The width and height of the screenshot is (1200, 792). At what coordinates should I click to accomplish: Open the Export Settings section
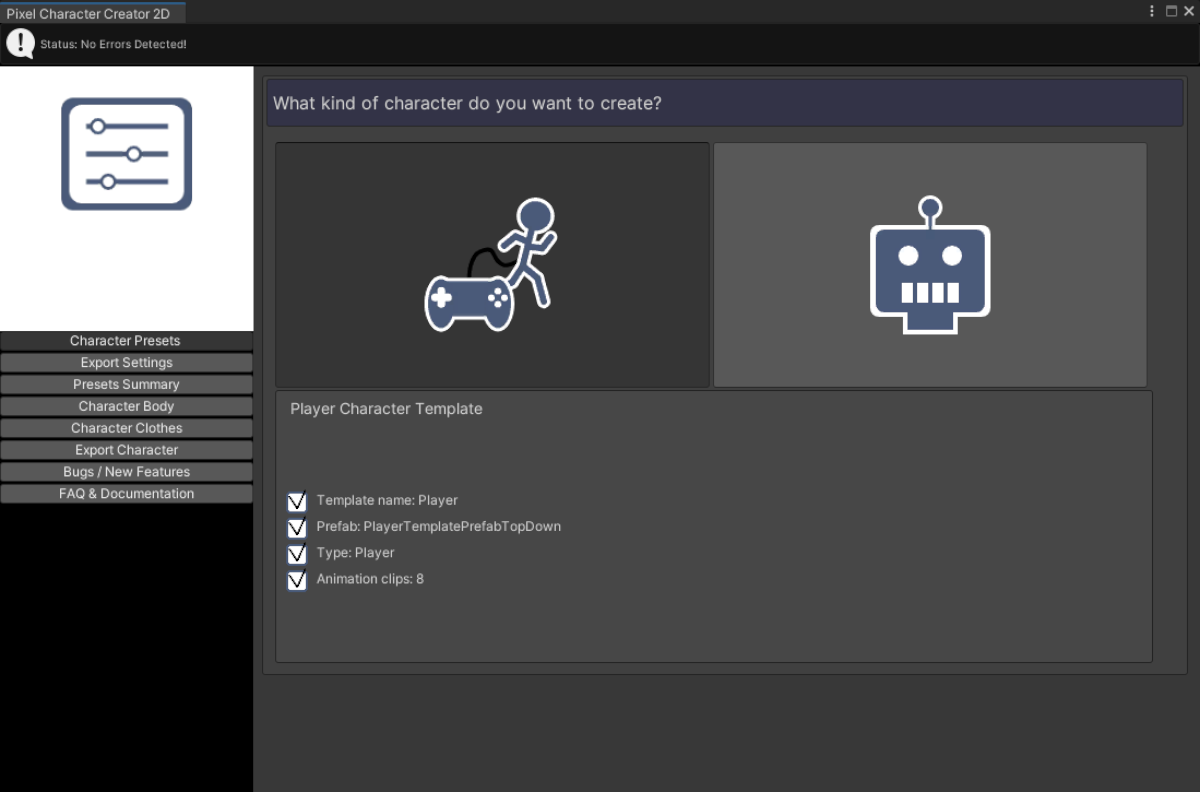click(x=126, y=363)
